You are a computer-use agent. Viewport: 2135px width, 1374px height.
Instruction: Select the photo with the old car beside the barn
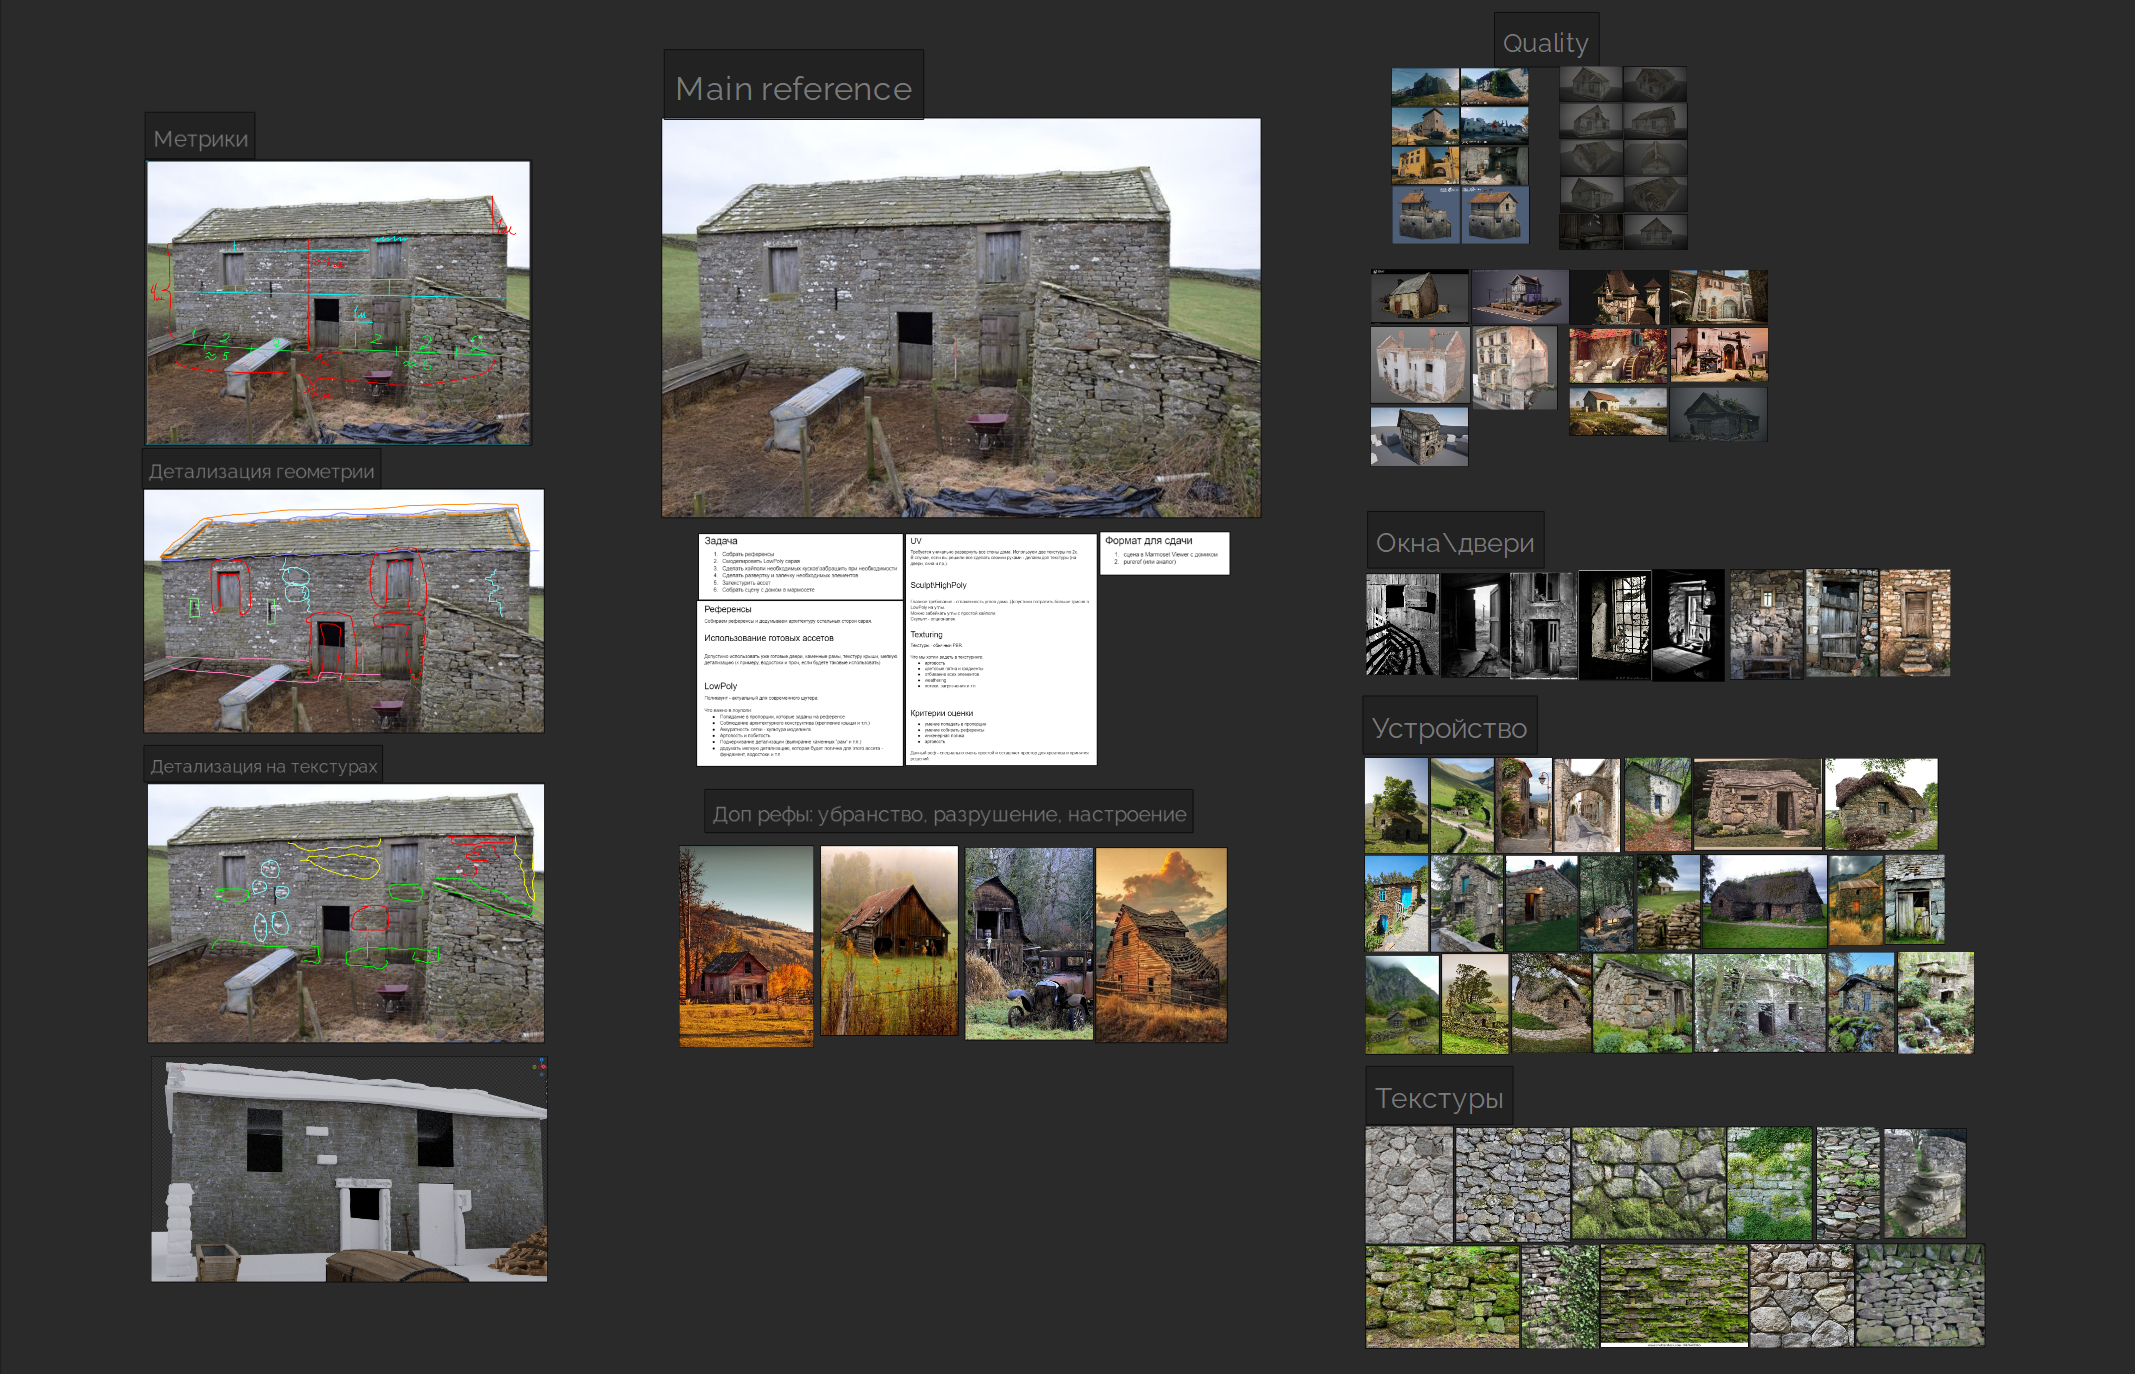1028,943
